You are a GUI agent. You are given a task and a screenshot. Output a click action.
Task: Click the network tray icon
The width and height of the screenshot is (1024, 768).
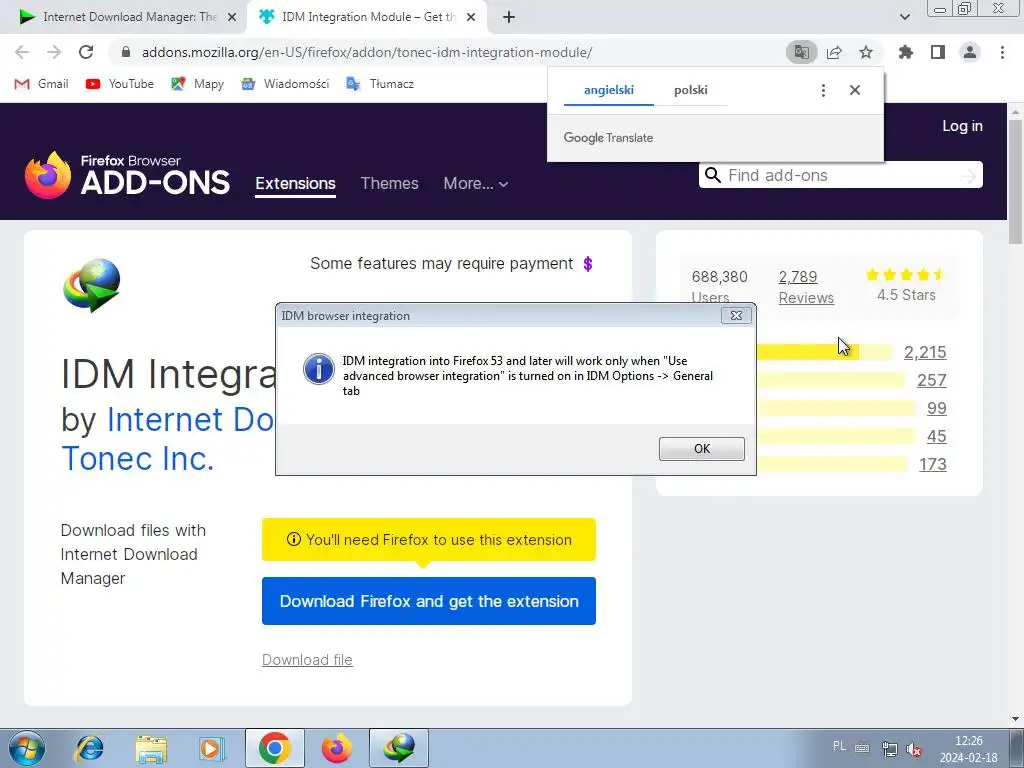(x=889, y=748)
